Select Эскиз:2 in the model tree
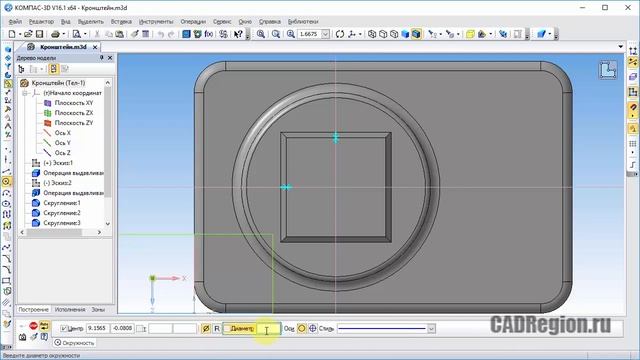The image size is (640, 360). pos(58,183)
